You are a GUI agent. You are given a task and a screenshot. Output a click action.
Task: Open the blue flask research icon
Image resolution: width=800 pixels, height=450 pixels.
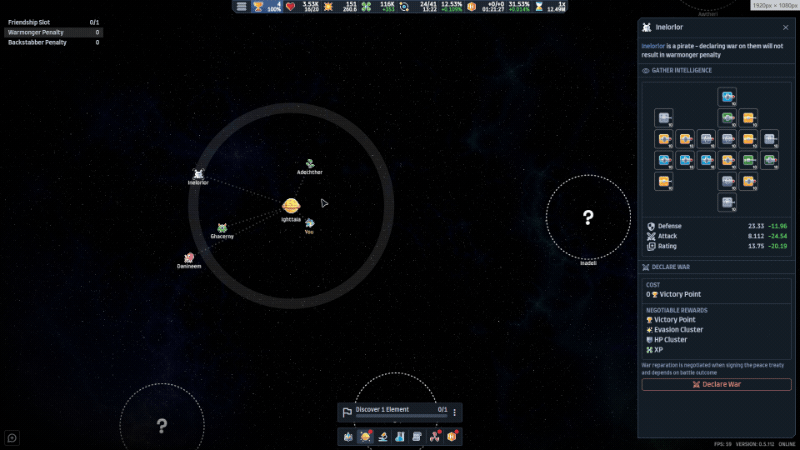coord(400,437)
